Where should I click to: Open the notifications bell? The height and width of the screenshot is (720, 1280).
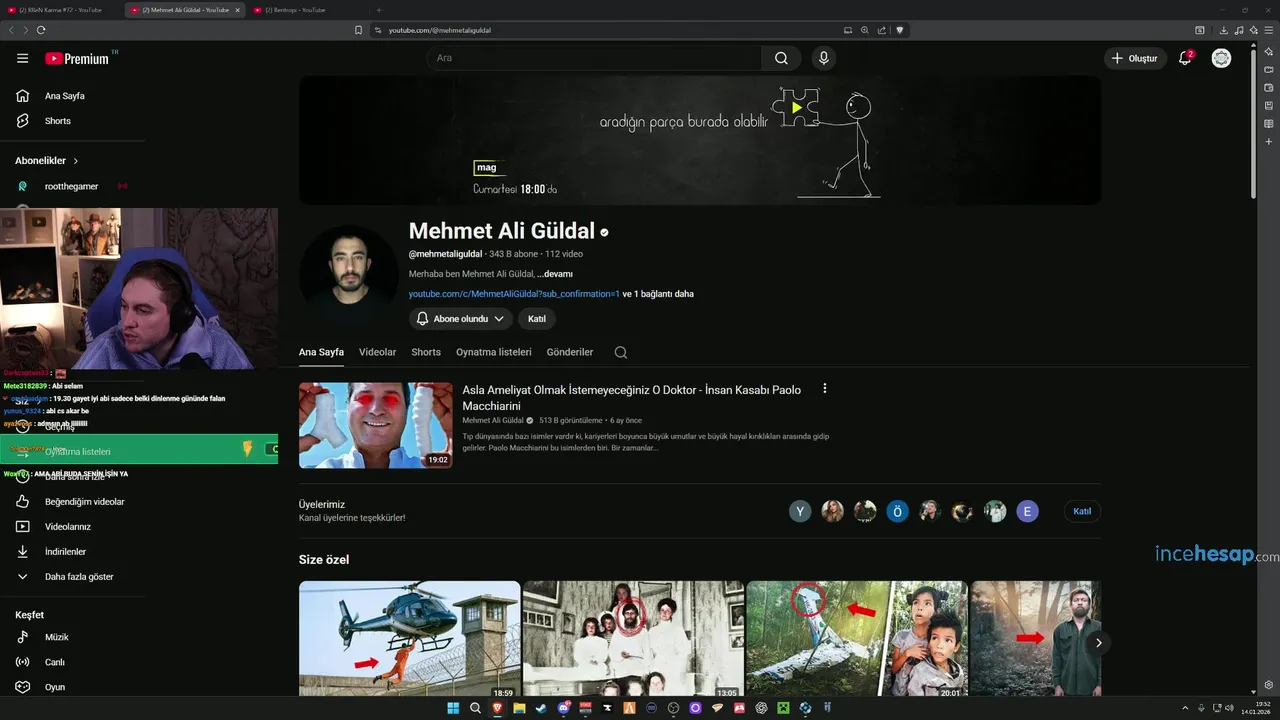tap(1185, 58)
